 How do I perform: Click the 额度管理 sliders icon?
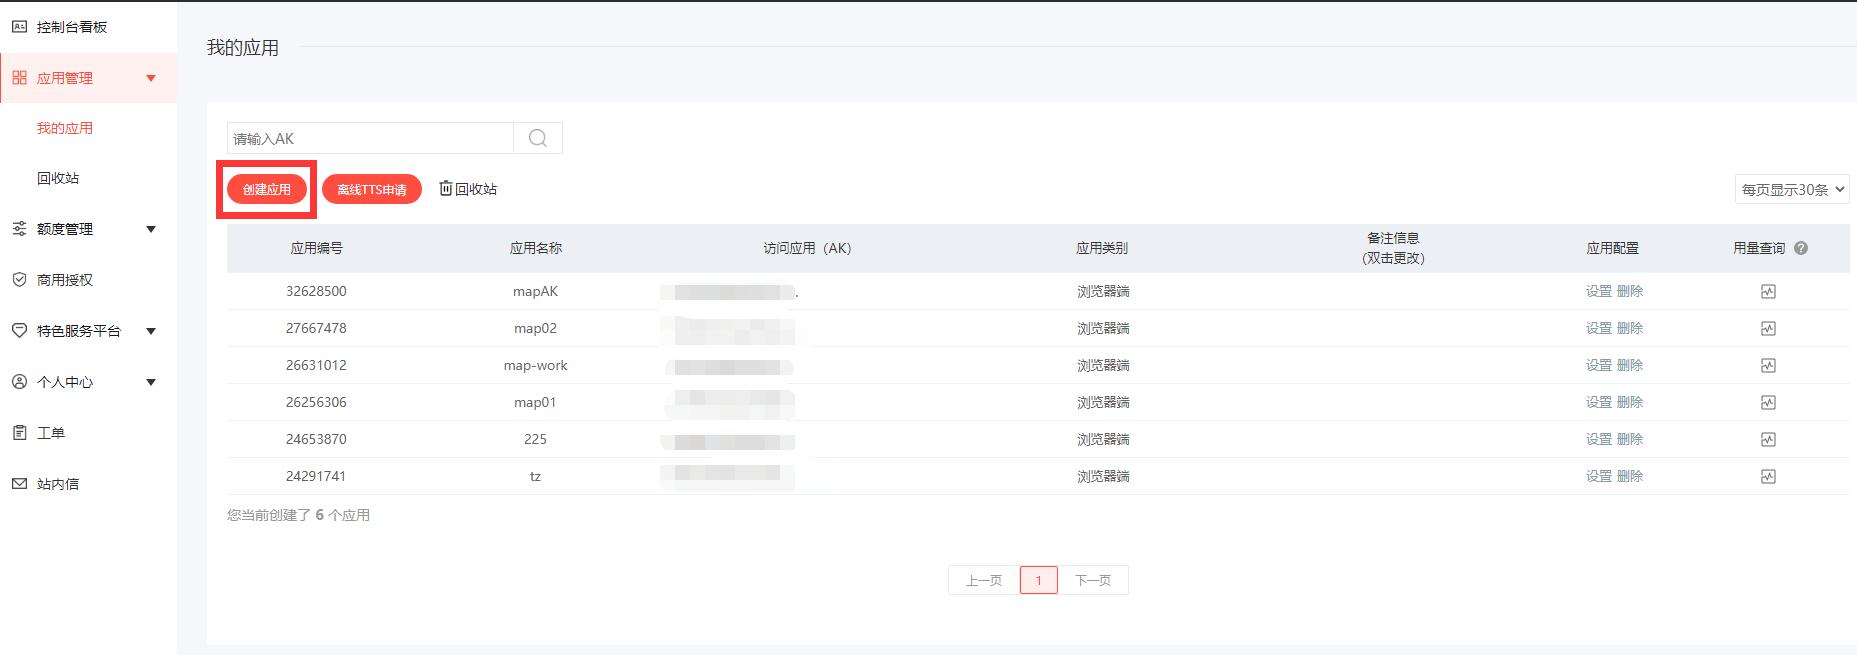(19, 229)
